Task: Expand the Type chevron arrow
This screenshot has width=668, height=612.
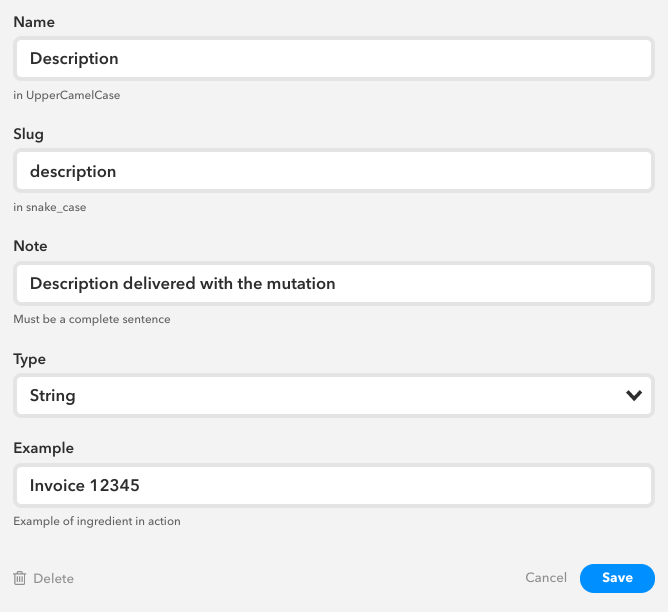Action: coord(634,396)
